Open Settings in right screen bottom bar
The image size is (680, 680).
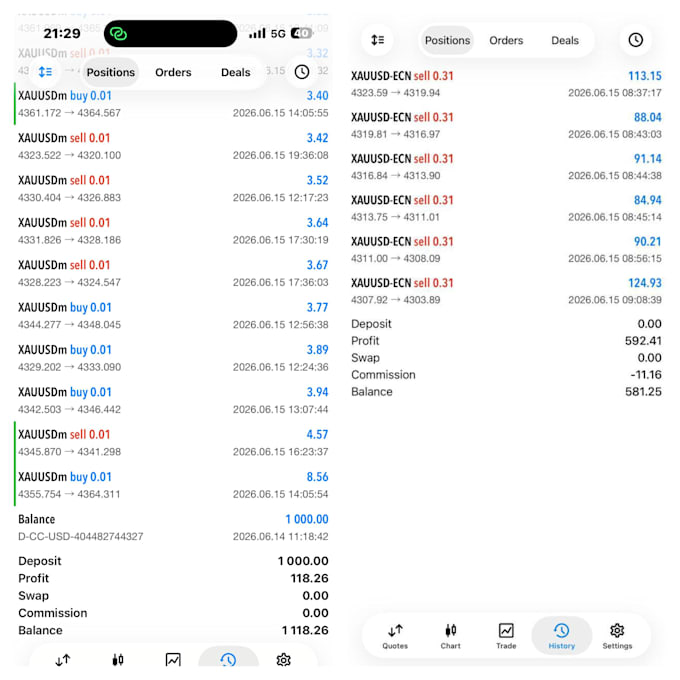pyautogui.click(x=617, y=636)
